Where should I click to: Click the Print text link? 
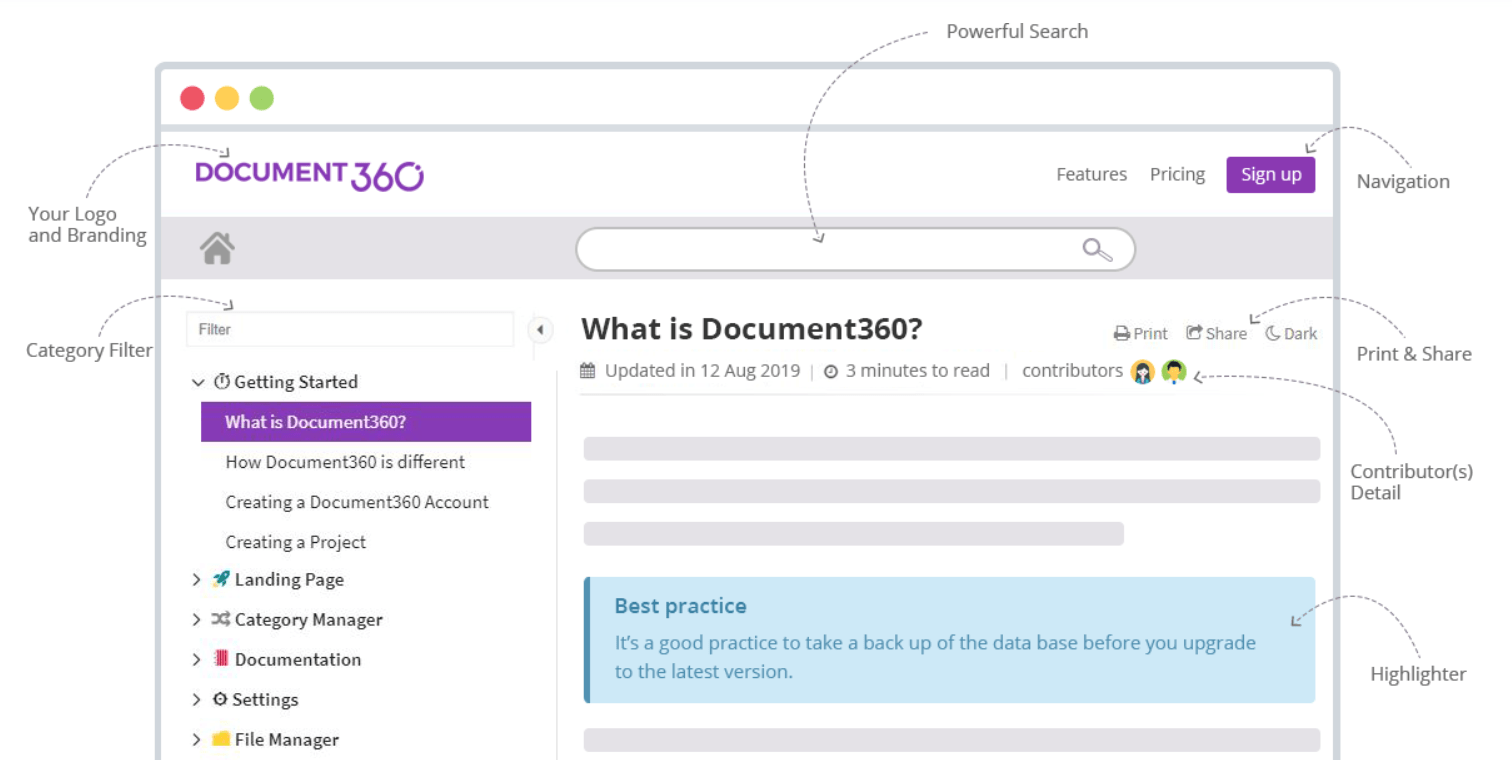pyautogui.click(x=1151, y=334)
